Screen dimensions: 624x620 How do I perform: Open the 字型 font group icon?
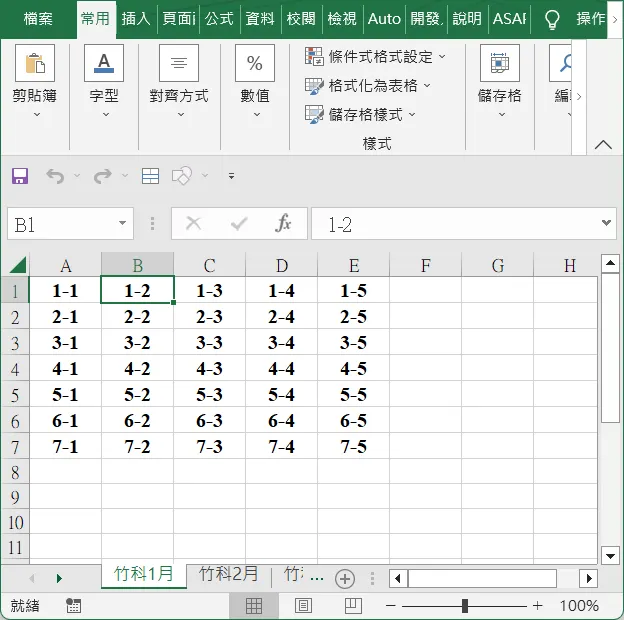coord(104,63)
